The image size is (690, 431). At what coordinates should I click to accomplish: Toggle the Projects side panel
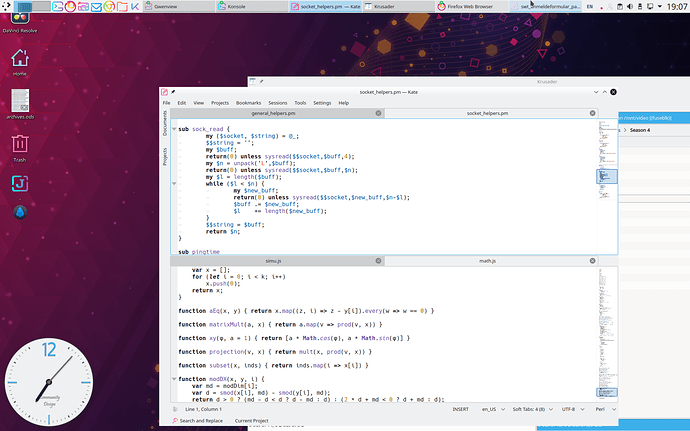[x=165, y=157]
